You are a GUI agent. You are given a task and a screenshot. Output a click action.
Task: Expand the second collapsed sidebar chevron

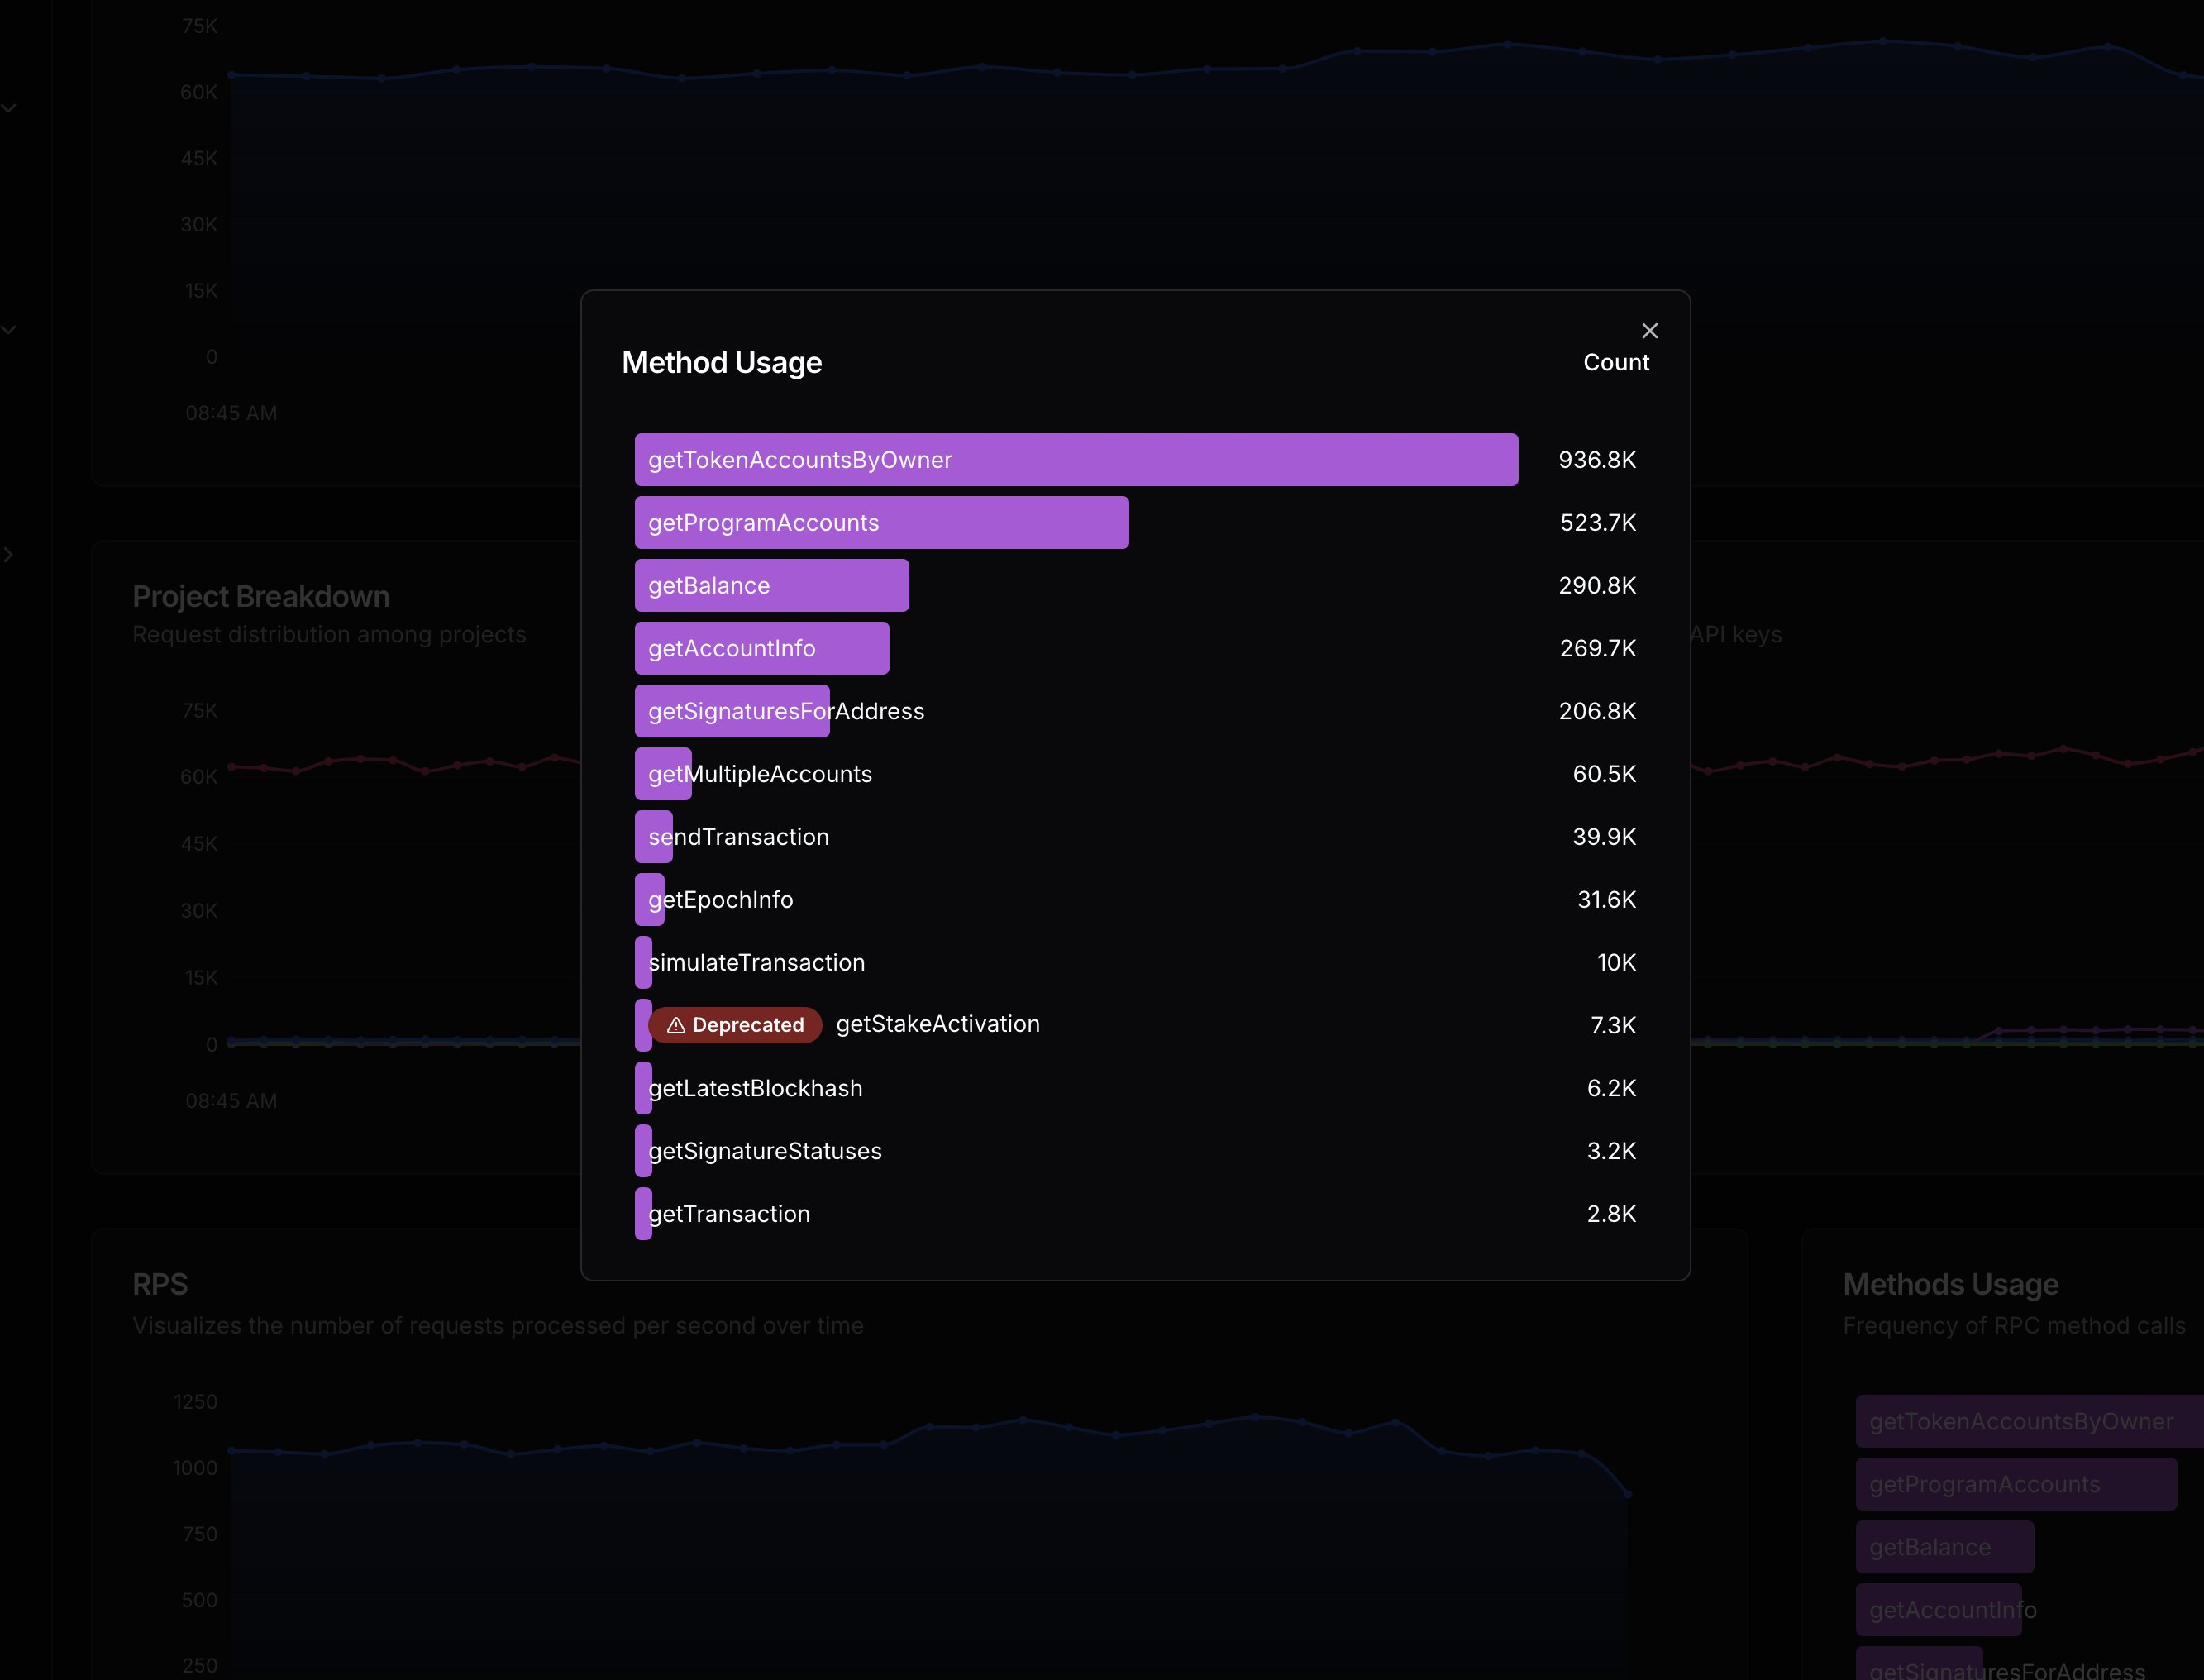(x=10, y=328)
